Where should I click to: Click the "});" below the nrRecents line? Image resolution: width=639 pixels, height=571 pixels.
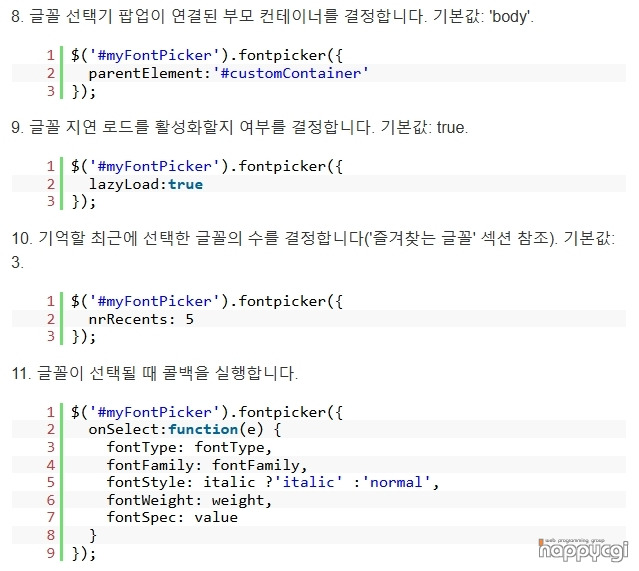coord(84,337)
